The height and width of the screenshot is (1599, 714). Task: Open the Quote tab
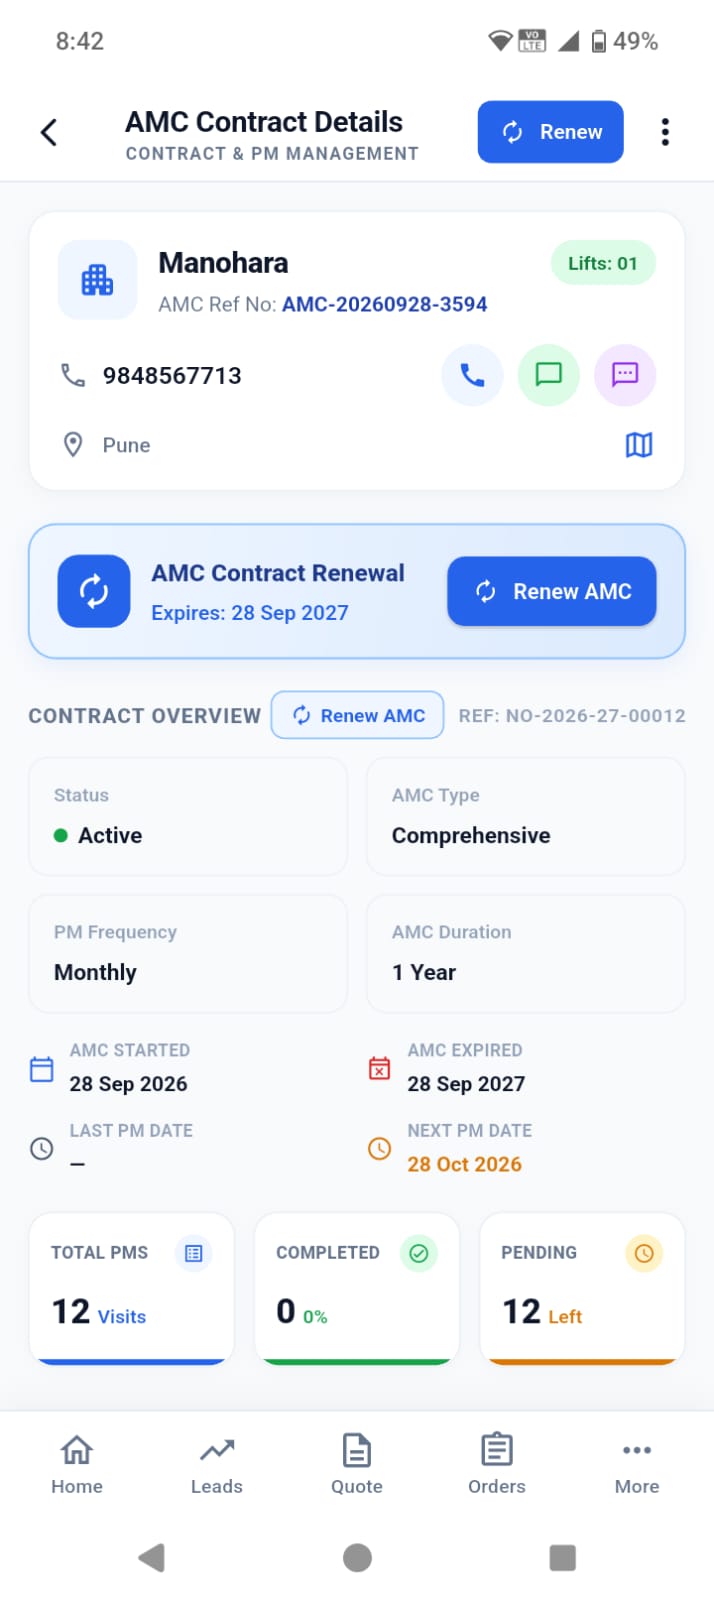coord(357,1464)
